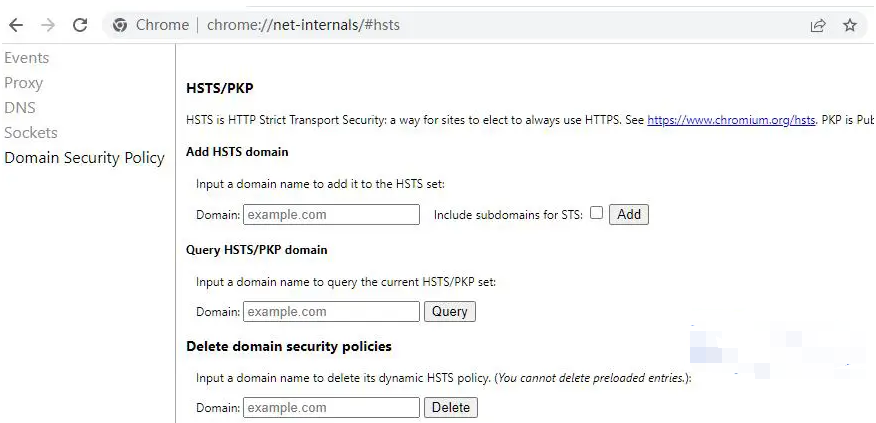
Task: Click the chrome://net-internals address bar URL
Action: click(x=303, y=25)
